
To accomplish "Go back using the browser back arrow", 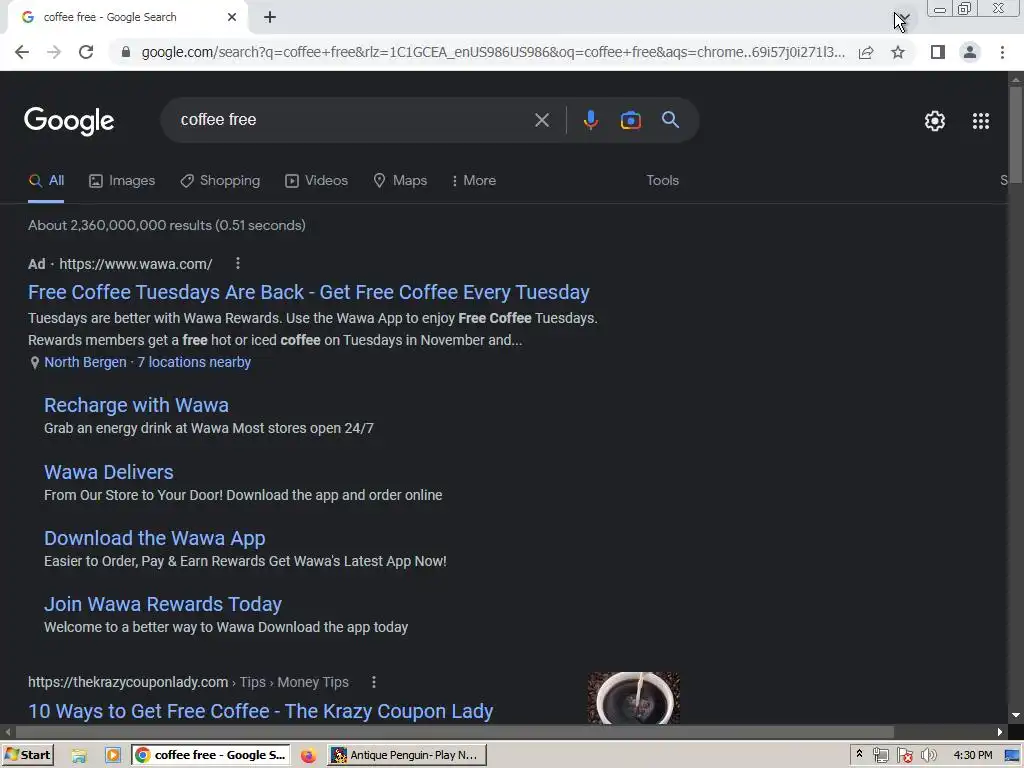I will click(x=22, y=52).
